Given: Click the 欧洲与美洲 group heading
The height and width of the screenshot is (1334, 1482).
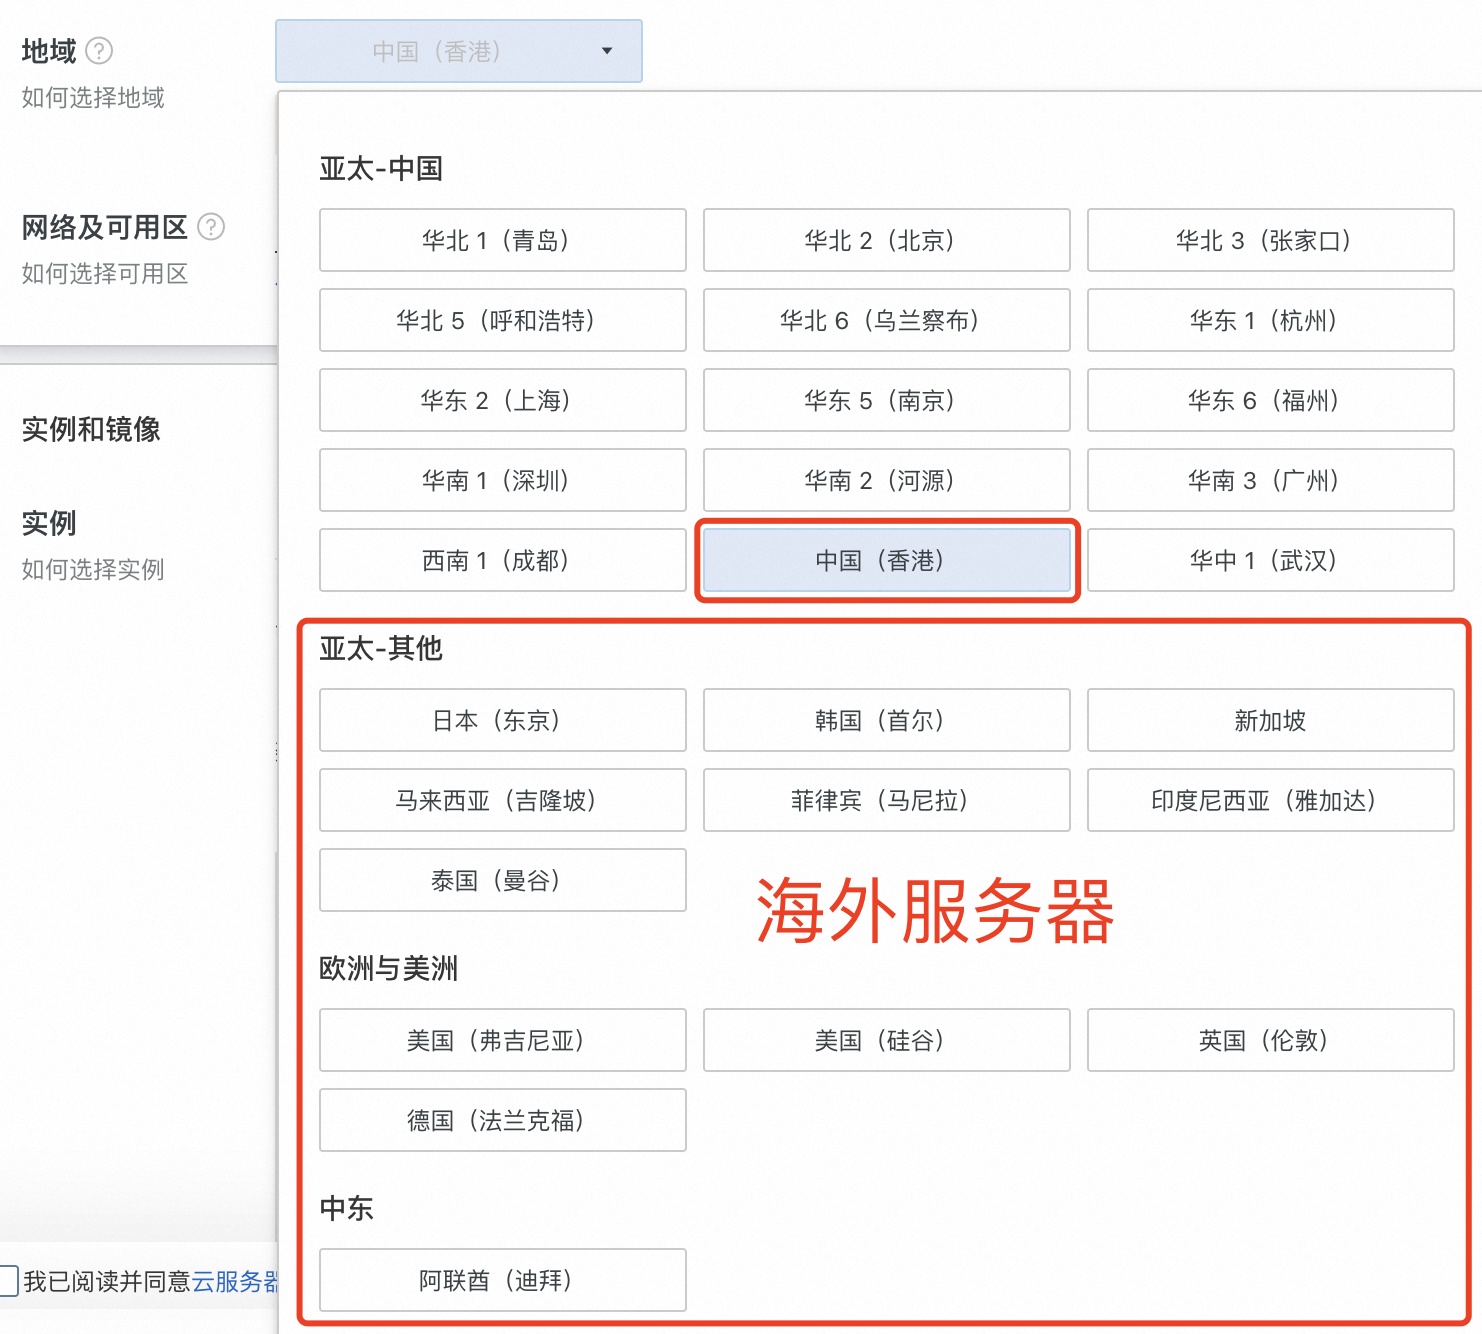Looking at the screenshot, I should (x=389, y=968).
